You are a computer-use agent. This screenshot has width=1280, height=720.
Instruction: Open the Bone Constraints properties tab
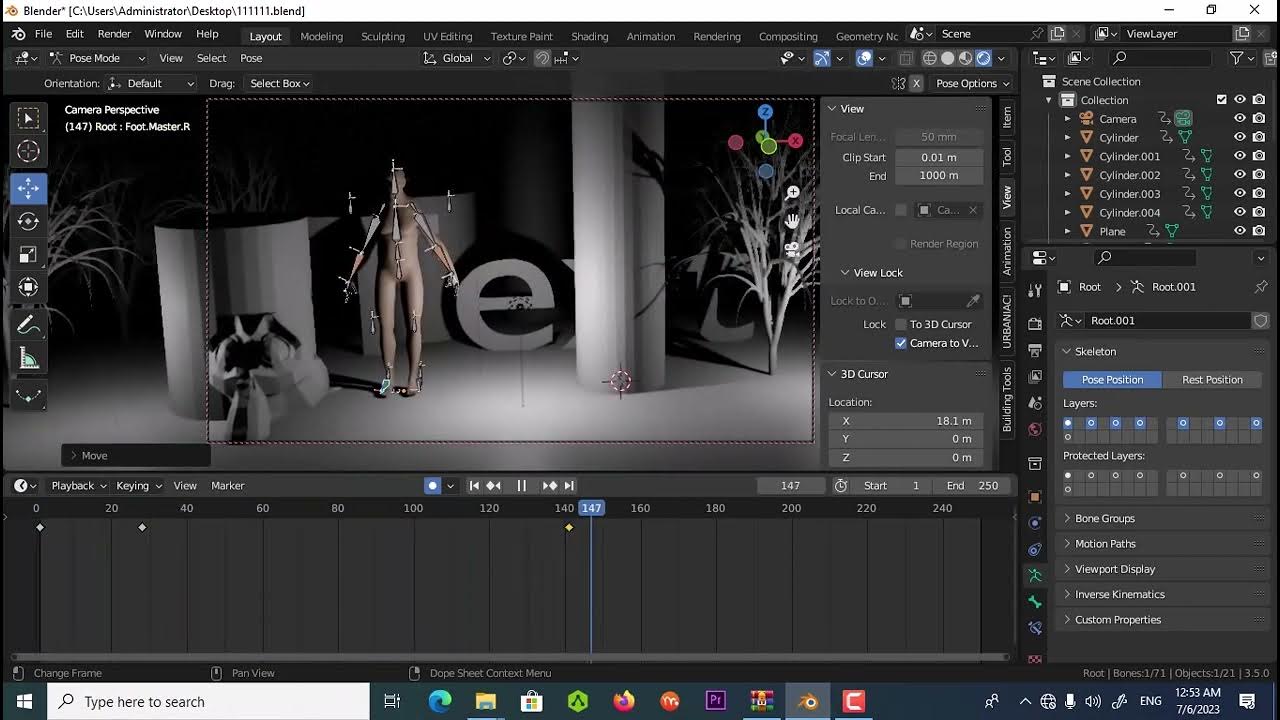coord(1035,628)
